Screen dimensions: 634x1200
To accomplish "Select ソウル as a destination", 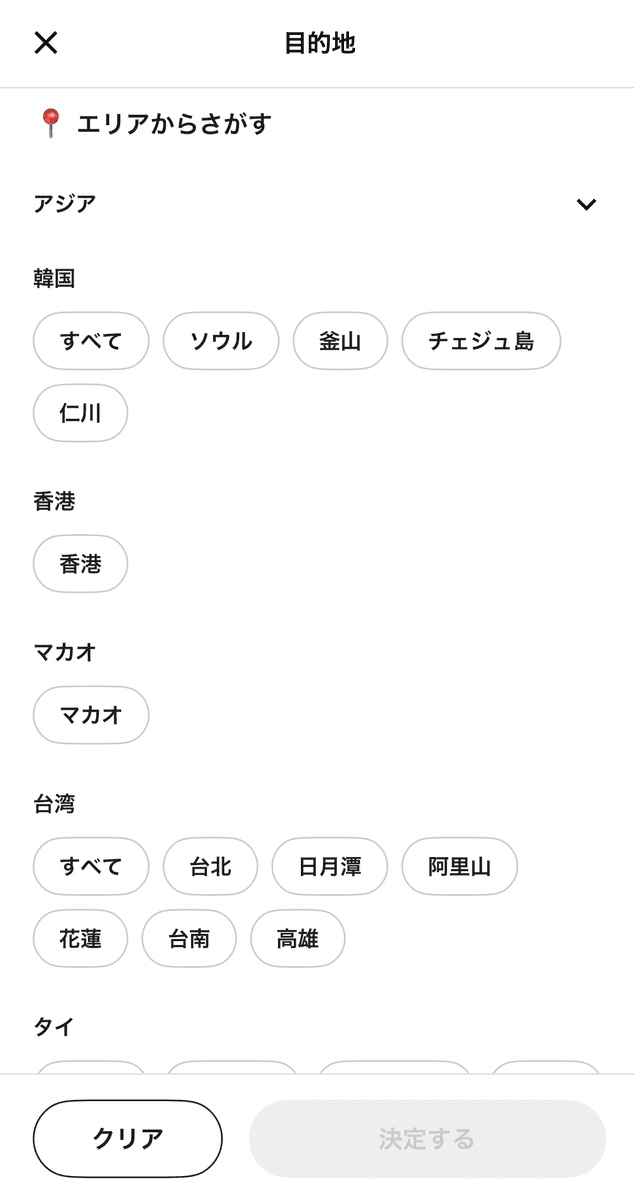I will tap(220, 341).
